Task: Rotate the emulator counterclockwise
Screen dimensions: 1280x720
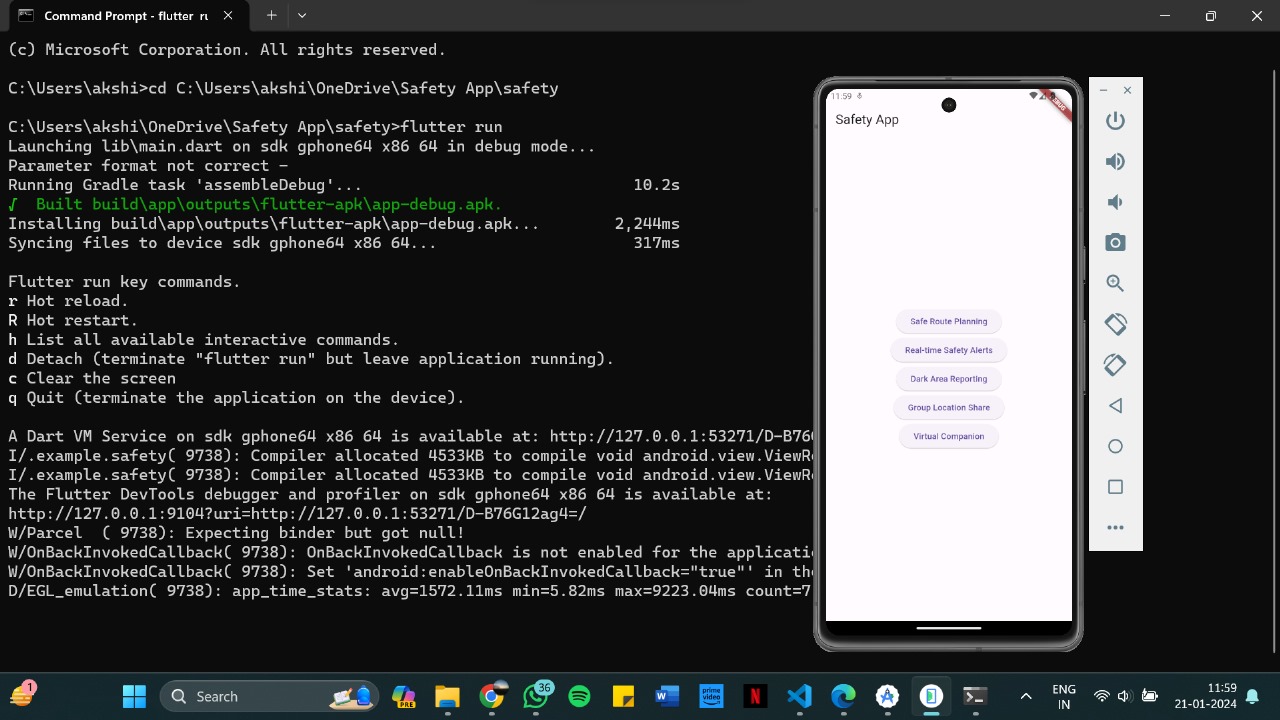Action: (1115, 324)
